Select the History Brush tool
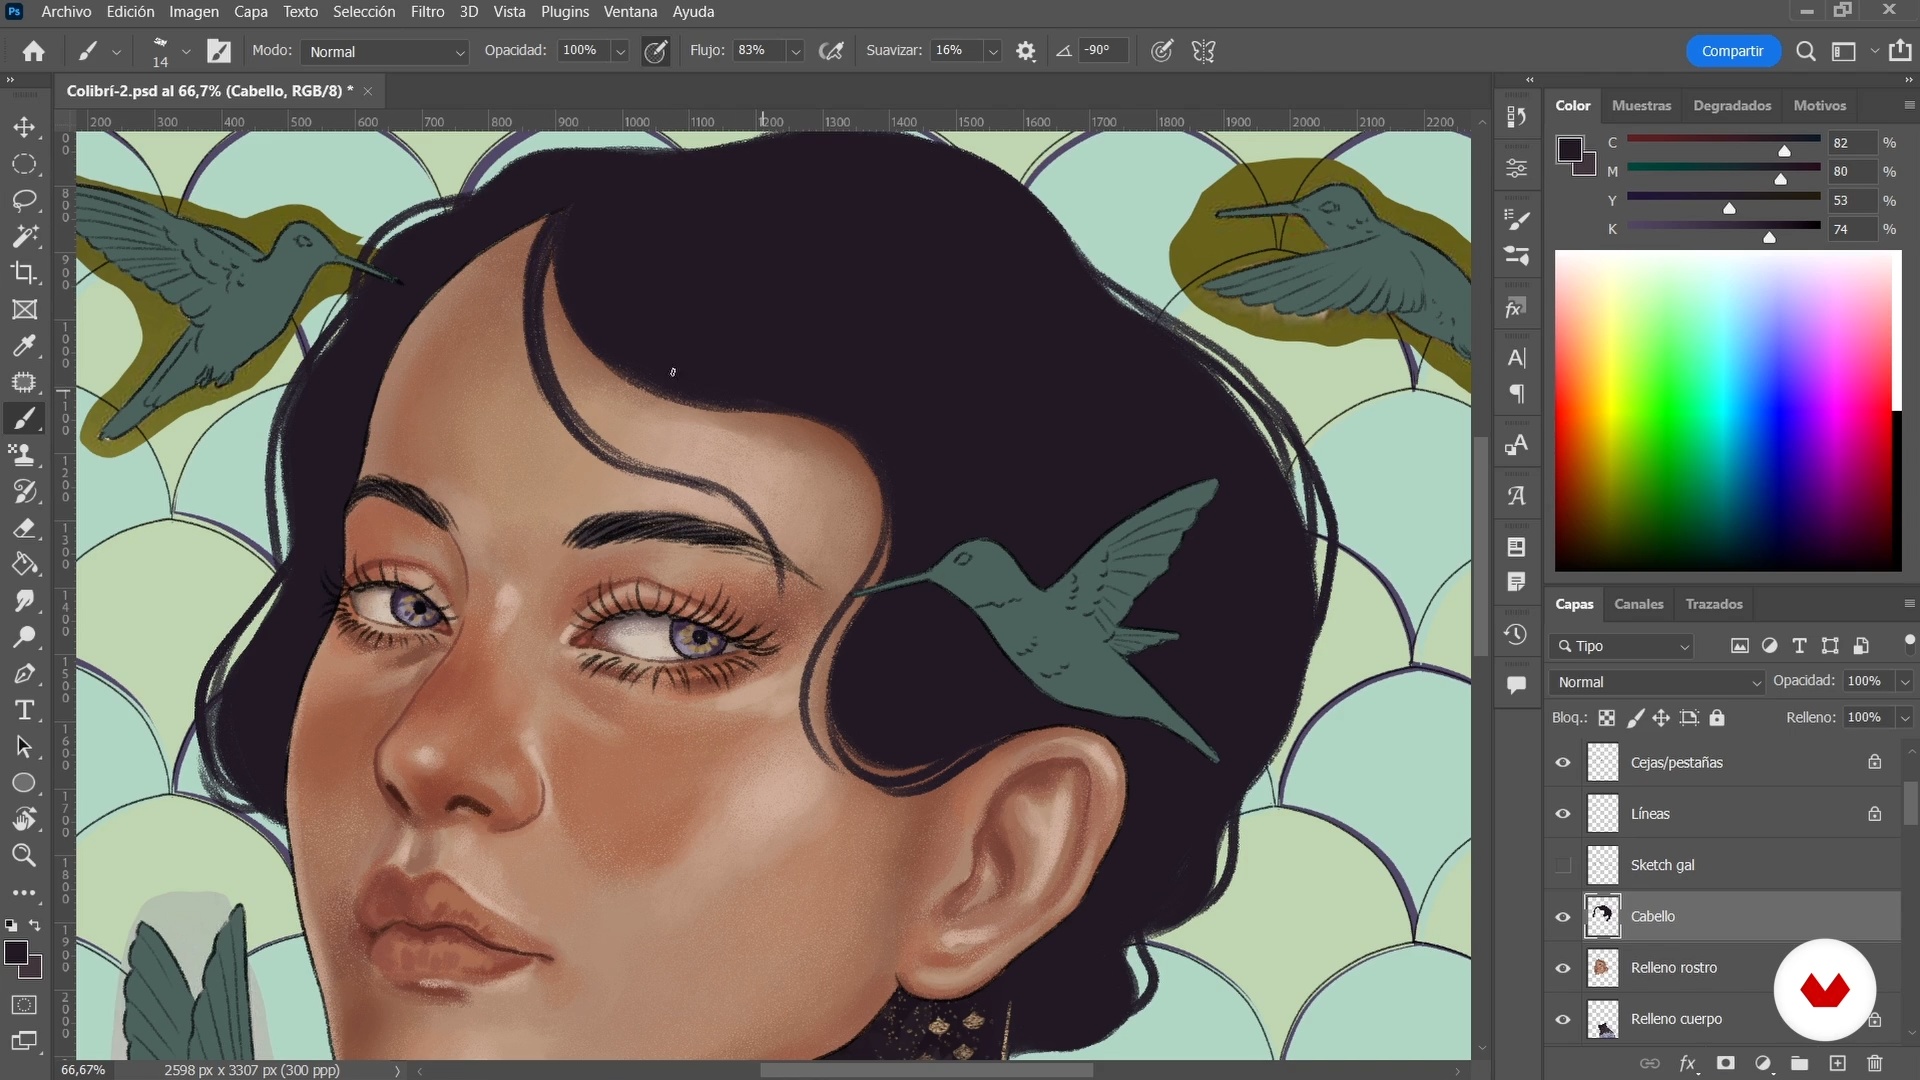Image resolution: width=1920 pixels, height=1080 pixels. [x=24, y=492]
